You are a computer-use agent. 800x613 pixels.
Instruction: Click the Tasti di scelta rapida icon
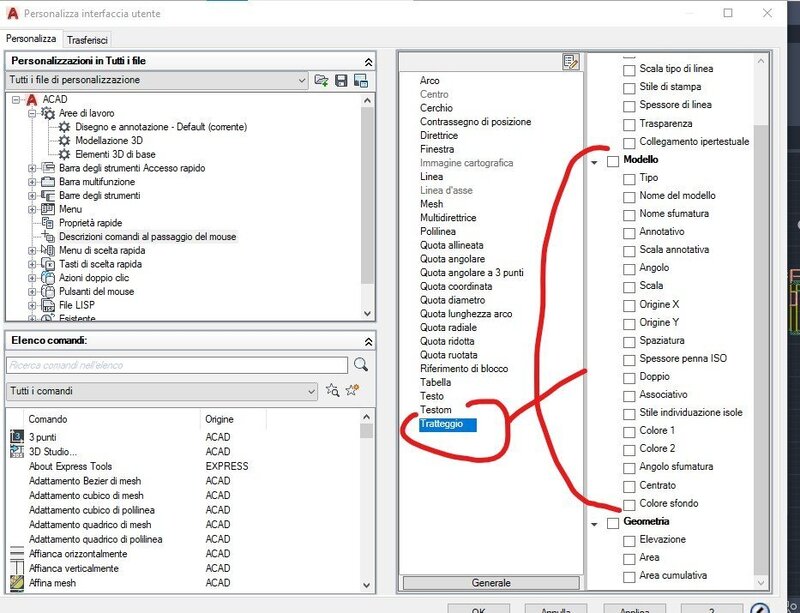click(48, 264)
